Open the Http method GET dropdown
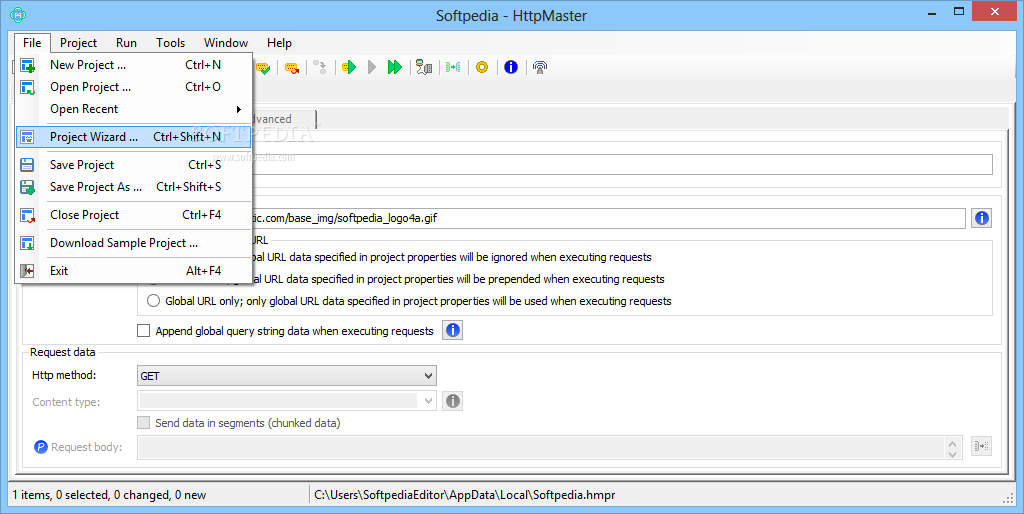 click(x=287, y=376)
